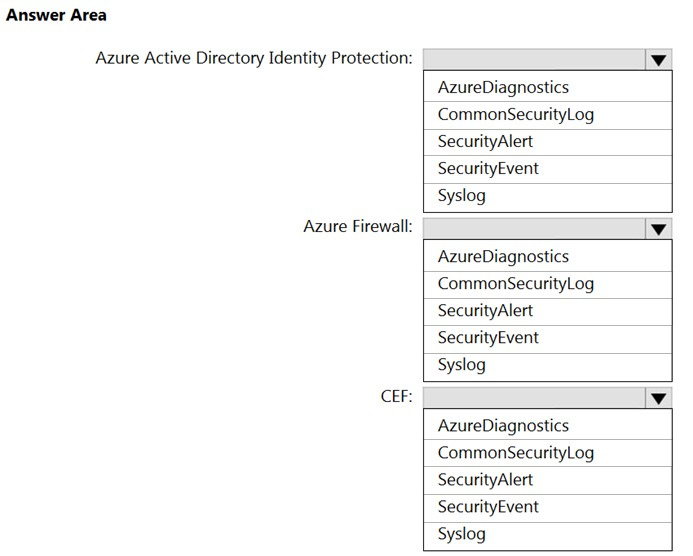The height and width of the screenshot is (556, 693).
Task: Open the Azure Firewall dropdown arrow
Action: pyautogui.click(x=657, y=228)
